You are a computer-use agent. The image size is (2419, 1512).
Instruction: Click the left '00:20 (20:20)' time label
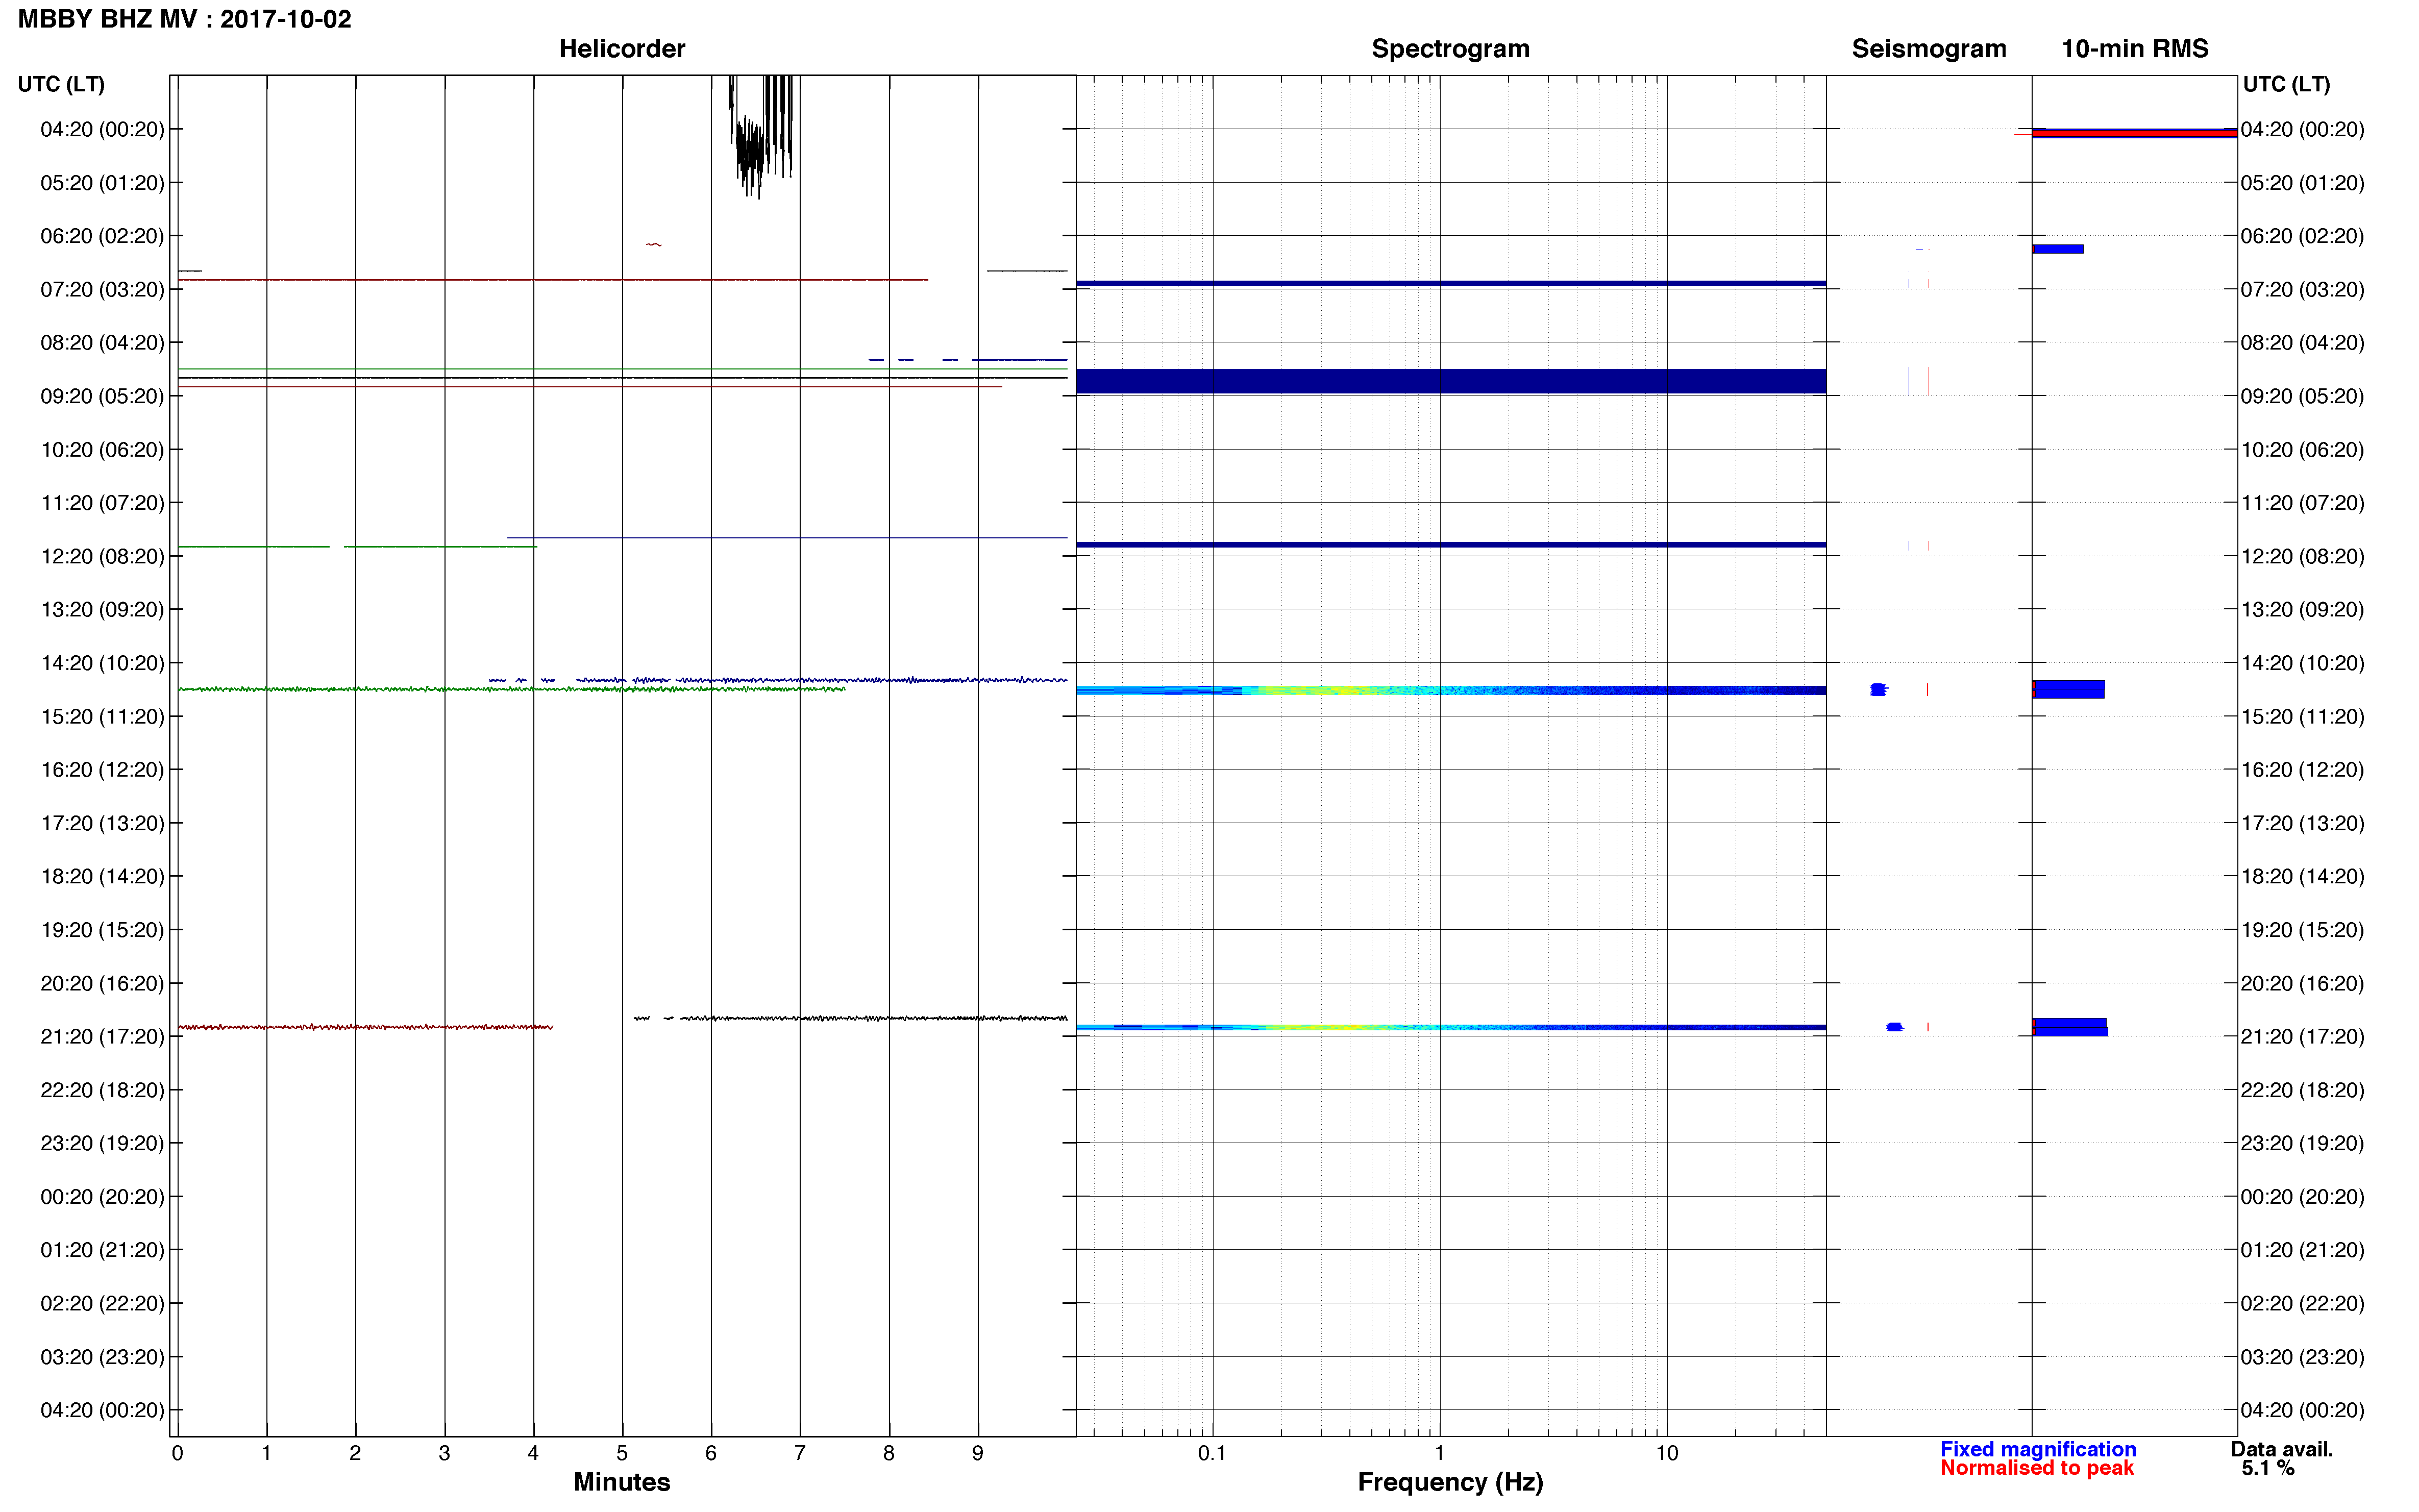[102, 1196]
